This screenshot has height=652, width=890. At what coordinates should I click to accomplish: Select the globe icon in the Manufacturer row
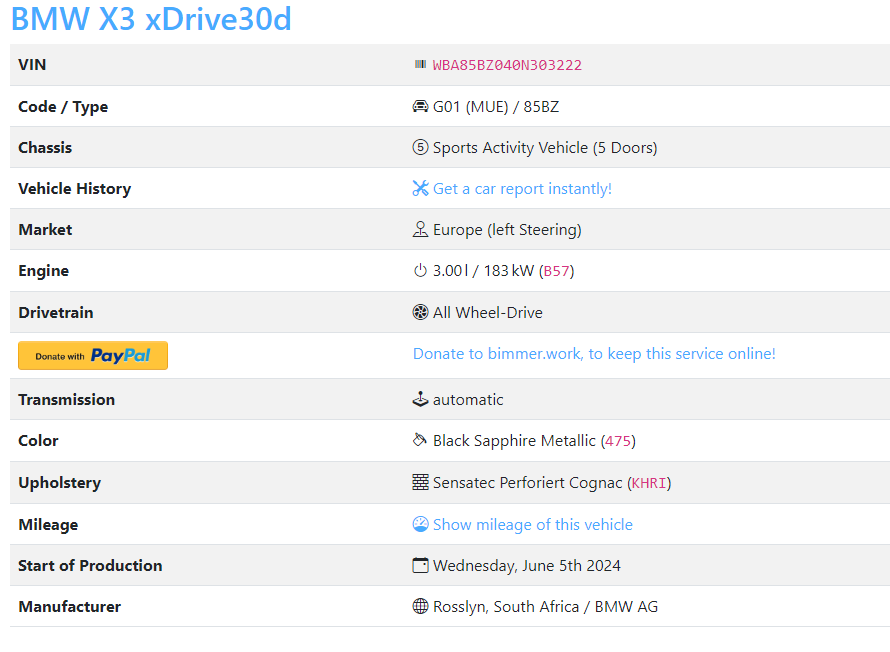421,606
